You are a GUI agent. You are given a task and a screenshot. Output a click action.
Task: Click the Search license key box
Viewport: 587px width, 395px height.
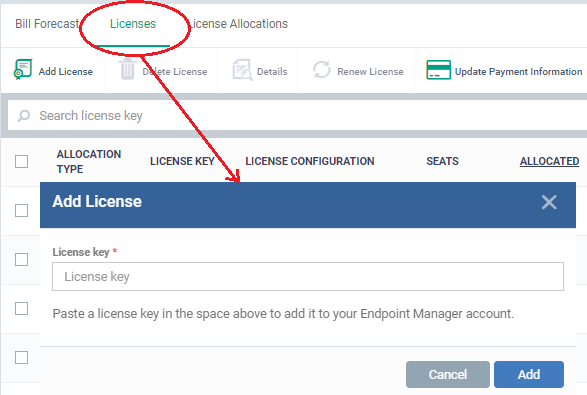pos(297,115)
